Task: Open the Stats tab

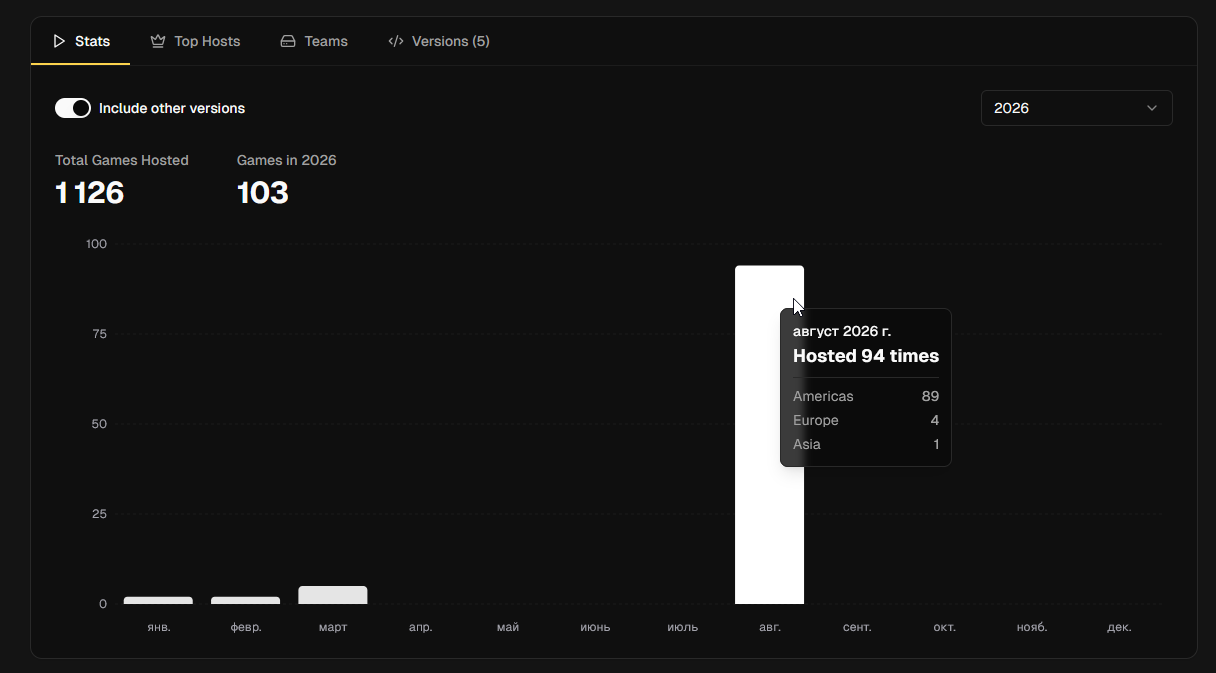Action: (x=81, y=41)
